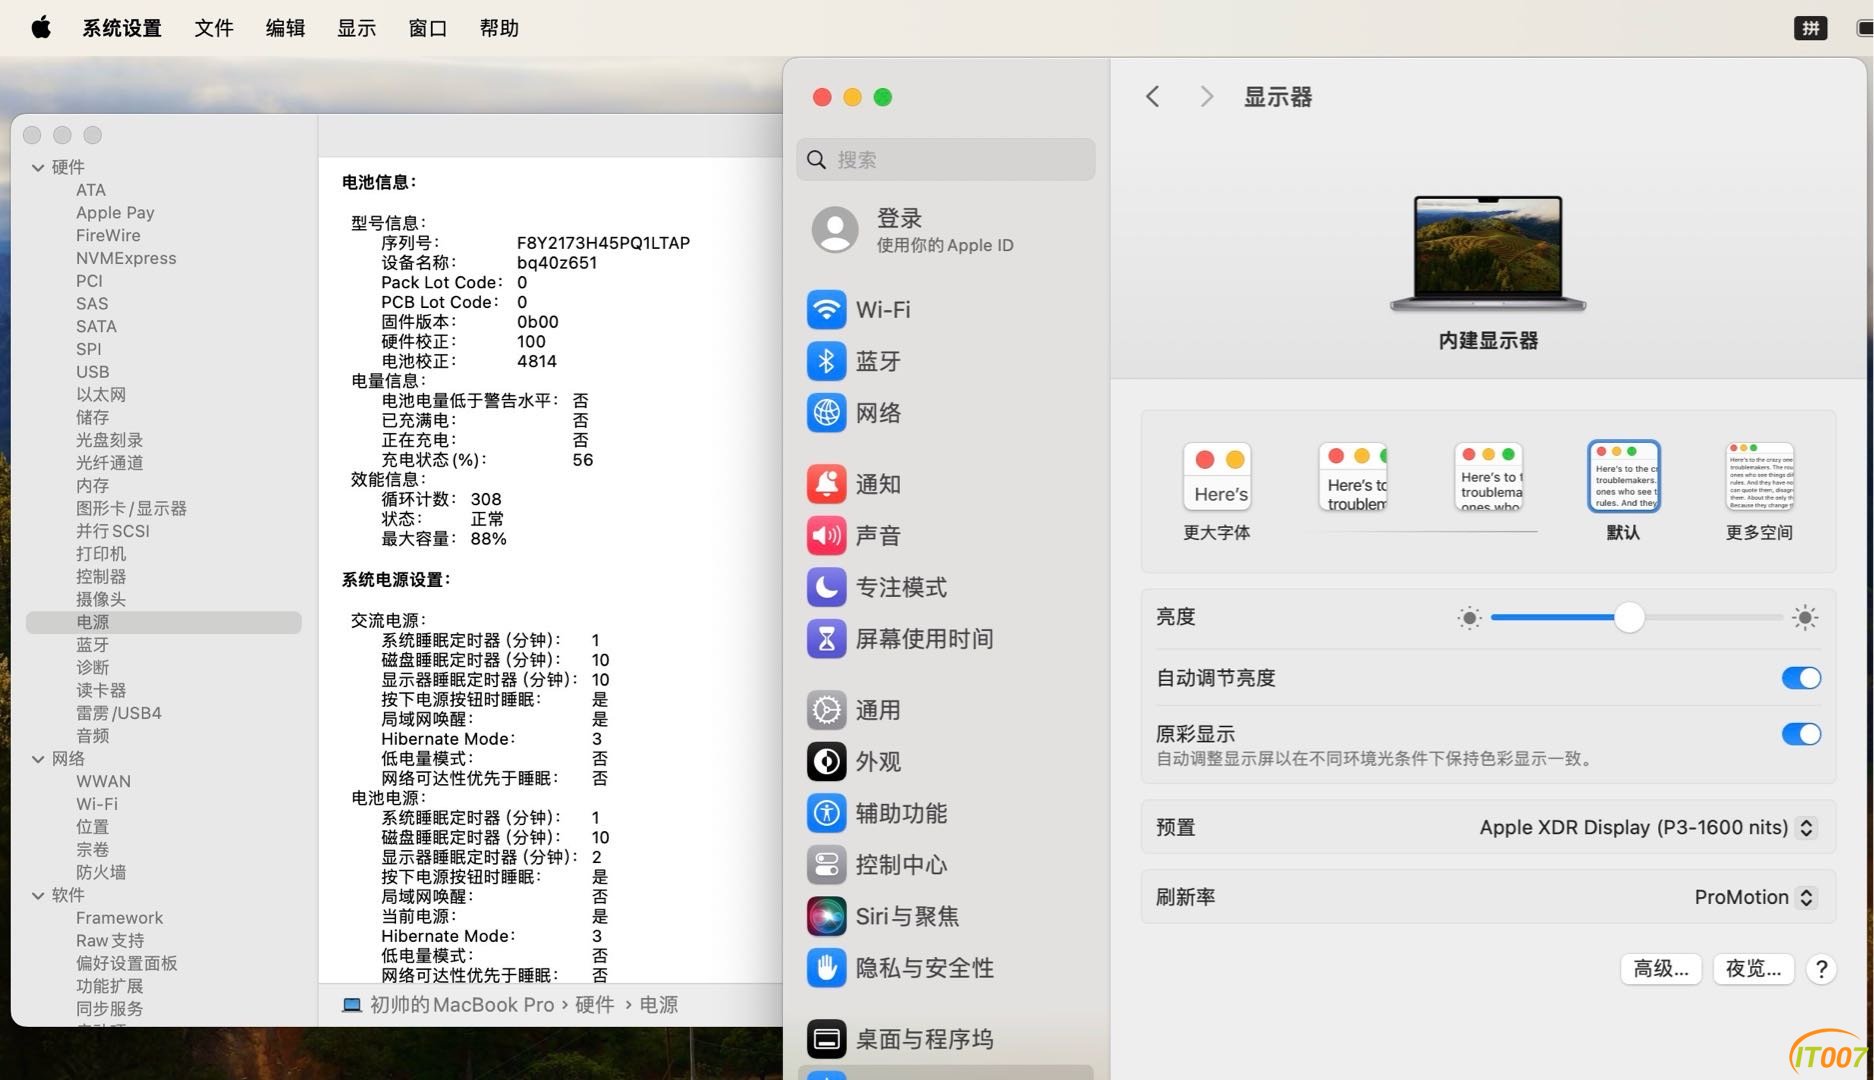Open the Apple menu

(41, 27)
